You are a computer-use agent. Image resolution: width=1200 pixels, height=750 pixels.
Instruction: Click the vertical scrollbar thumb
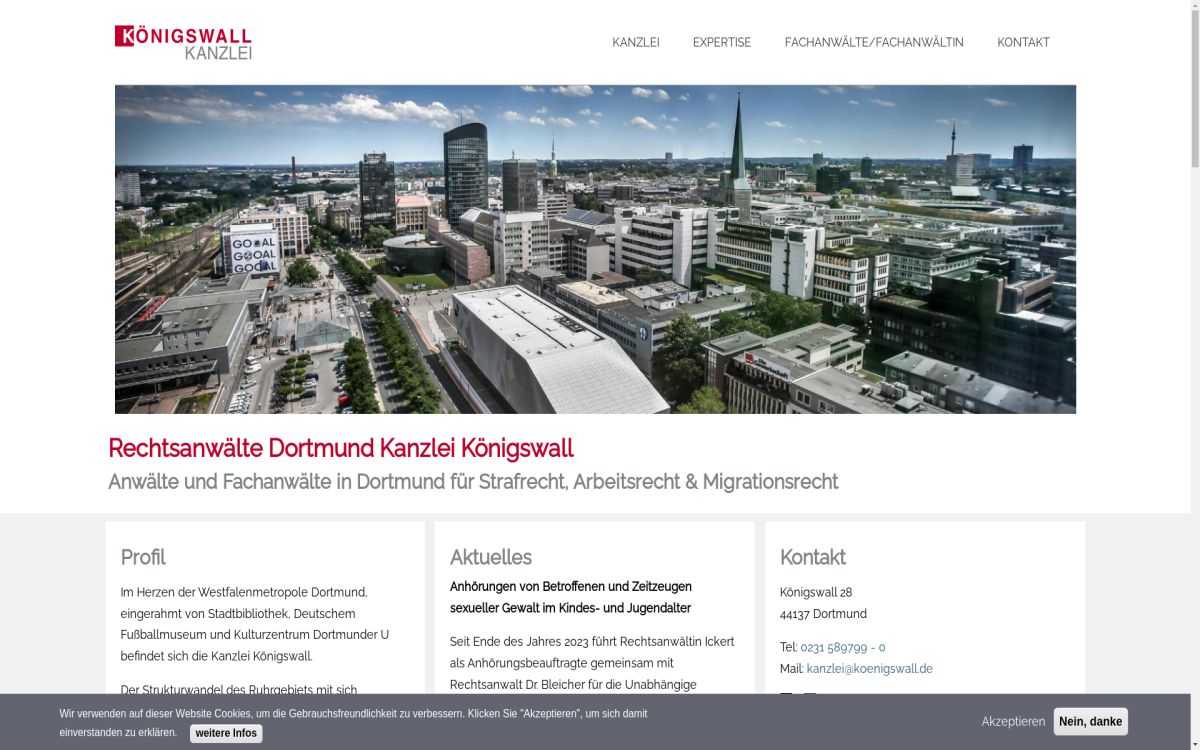click(1193, 90)
